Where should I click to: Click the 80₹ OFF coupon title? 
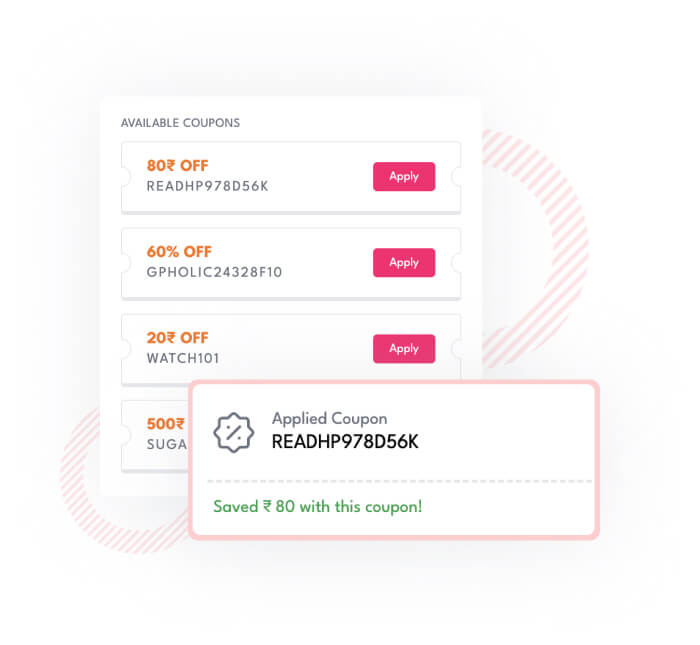tap(177, 166)
